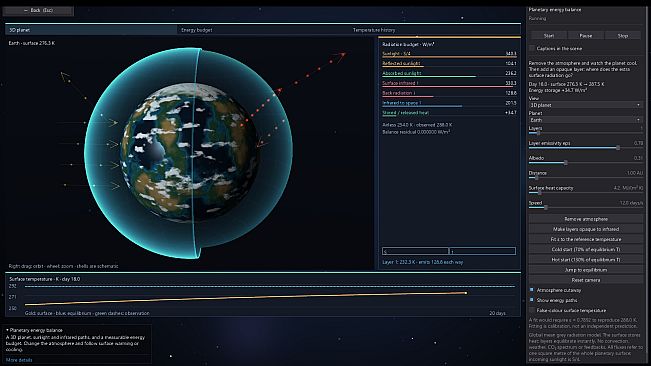Click the Absorbed sunlight budget row
This screenshot has height=366, width=651.
(x=449, y=73)
